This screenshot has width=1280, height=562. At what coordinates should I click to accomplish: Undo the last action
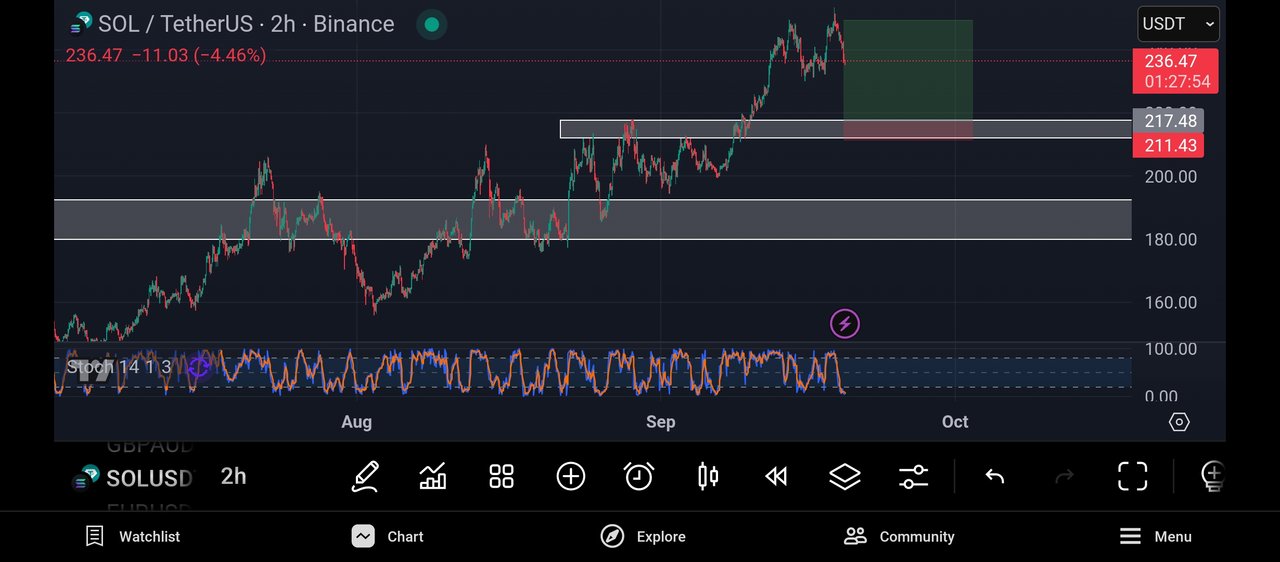994,476
